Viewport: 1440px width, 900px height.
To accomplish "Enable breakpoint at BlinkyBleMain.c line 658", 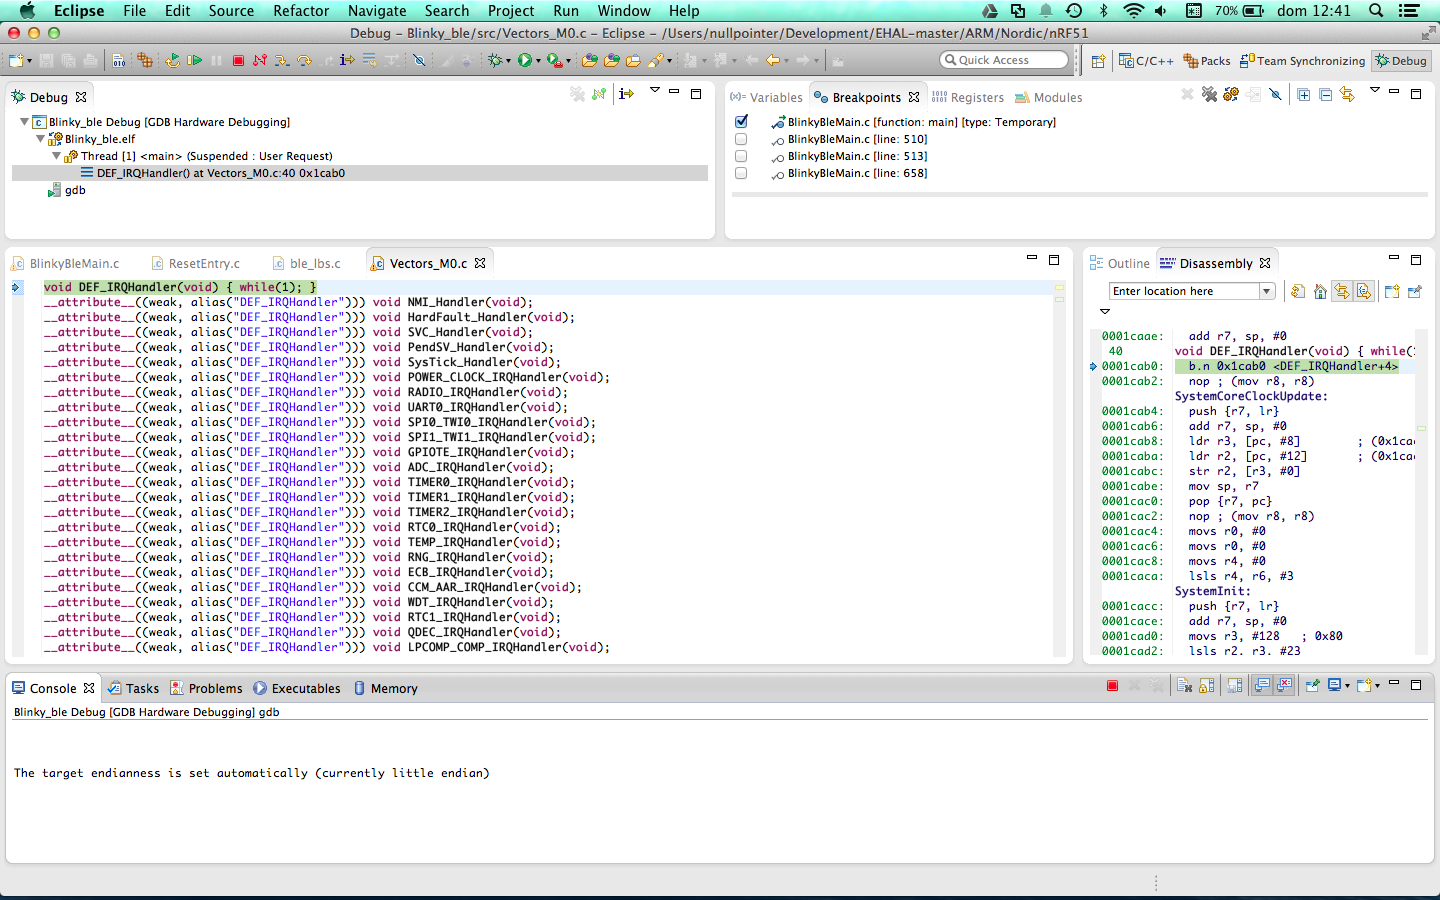I will [x=741, y=173].
